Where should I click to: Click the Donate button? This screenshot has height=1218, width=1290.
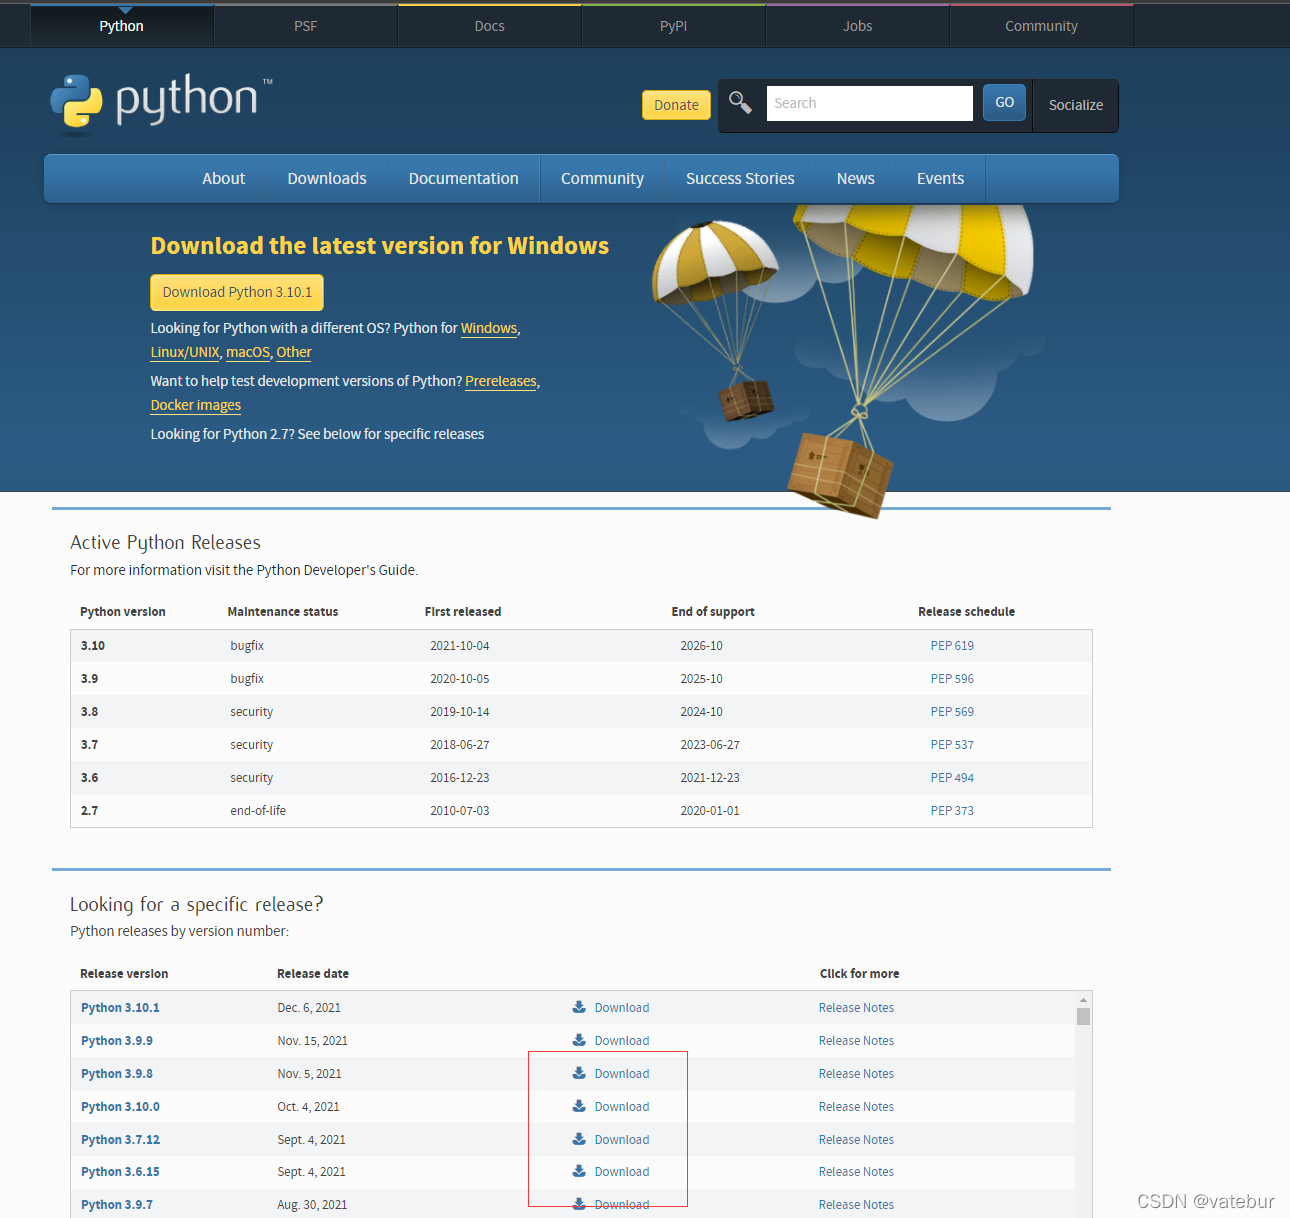pos(677,105)
